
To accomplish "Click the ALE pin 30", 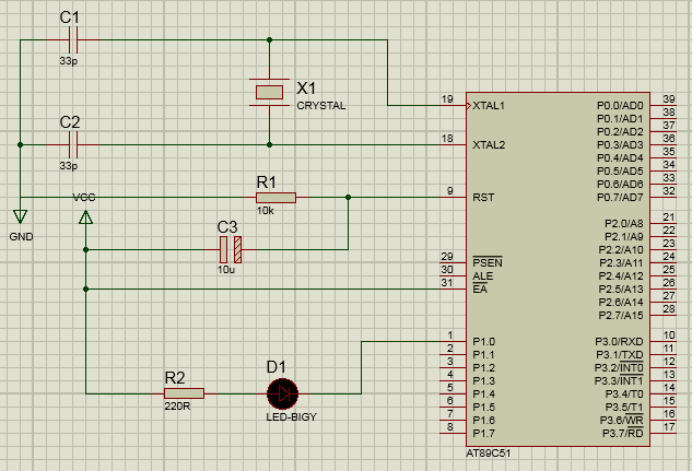I will (x=453, y=276).
